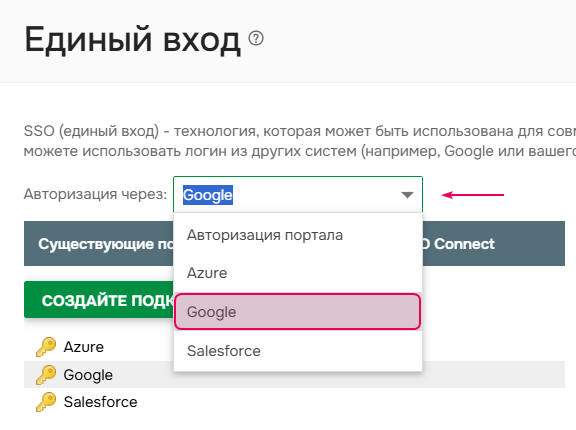Open the Существующие tab in header bar
Screen dimensions: 576x430
click(x=106, y=244)
